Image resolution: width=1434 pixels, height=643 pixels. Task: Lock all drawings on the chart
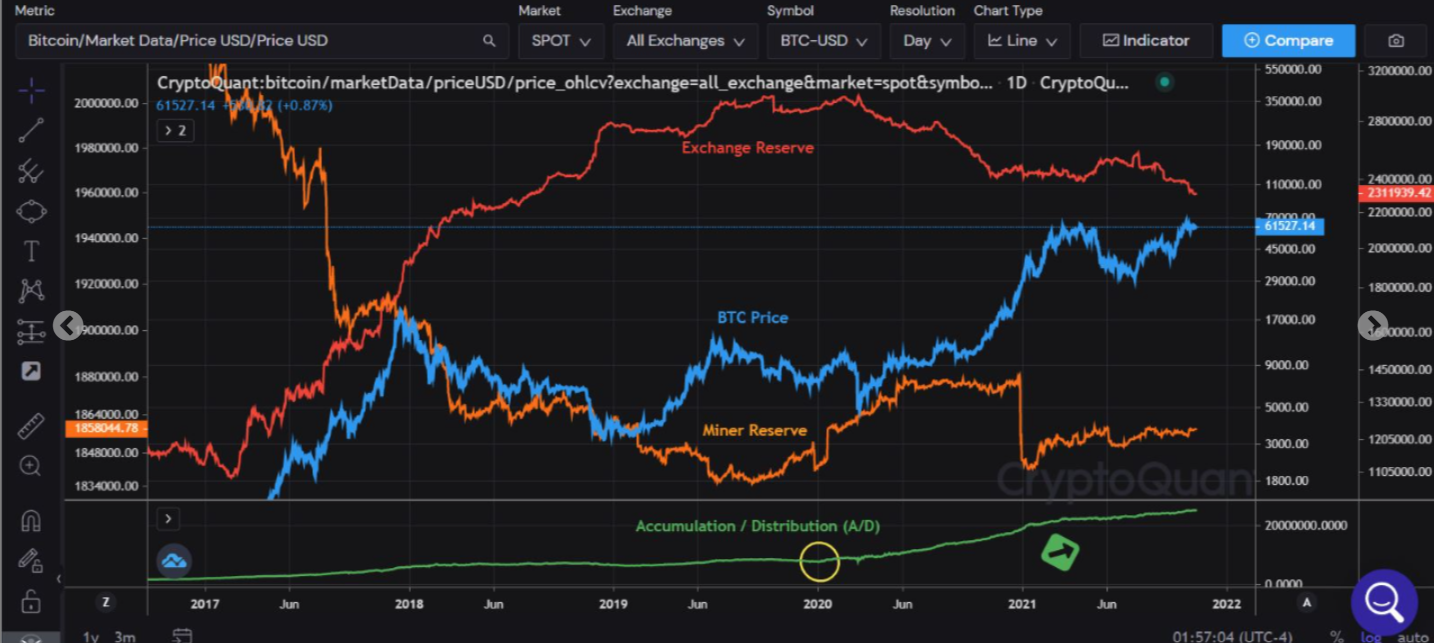click(x=31, y=601)
